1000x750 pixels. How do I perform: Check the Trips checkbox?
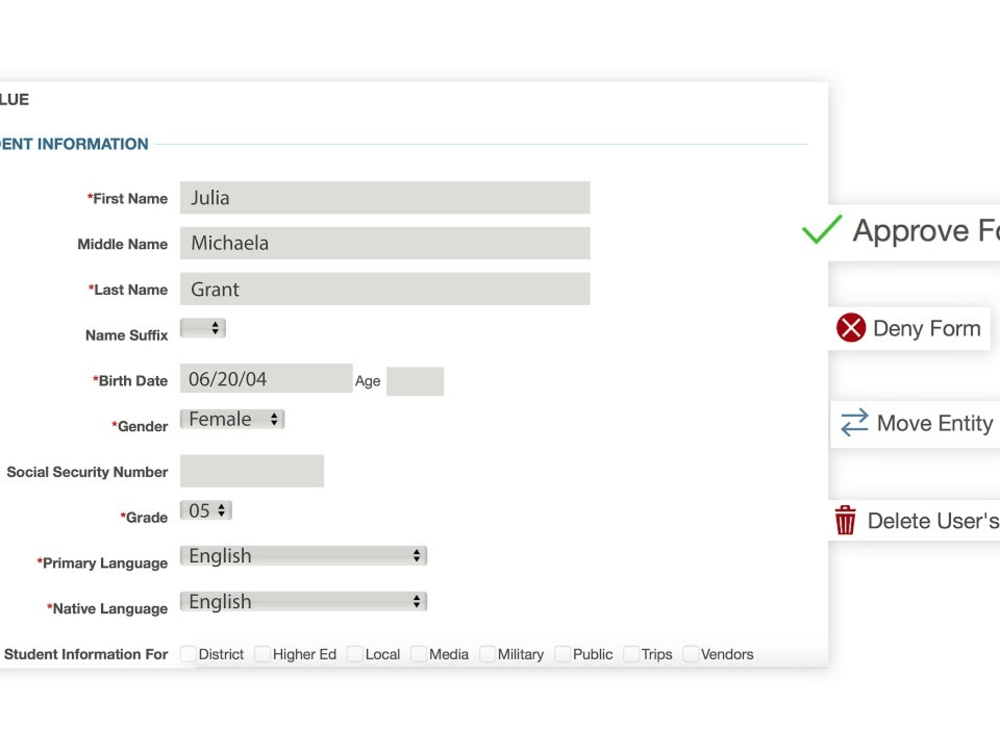coord(631,654)
